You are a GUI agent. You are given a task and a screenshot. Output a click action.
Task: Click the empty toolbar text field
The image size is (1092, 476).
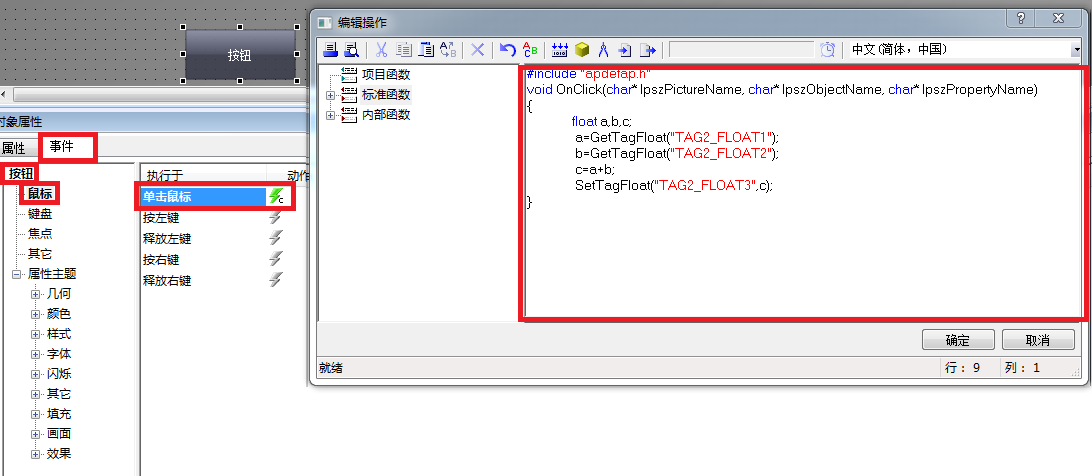point(741,49)
